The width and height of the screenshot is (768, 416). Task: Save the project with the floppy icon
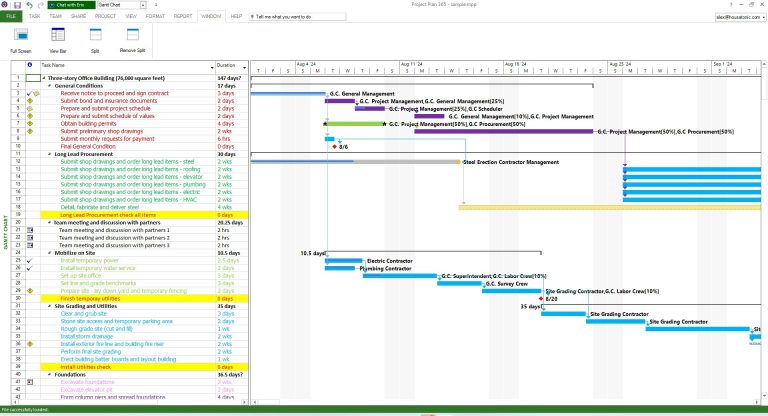tap(18, 5)
